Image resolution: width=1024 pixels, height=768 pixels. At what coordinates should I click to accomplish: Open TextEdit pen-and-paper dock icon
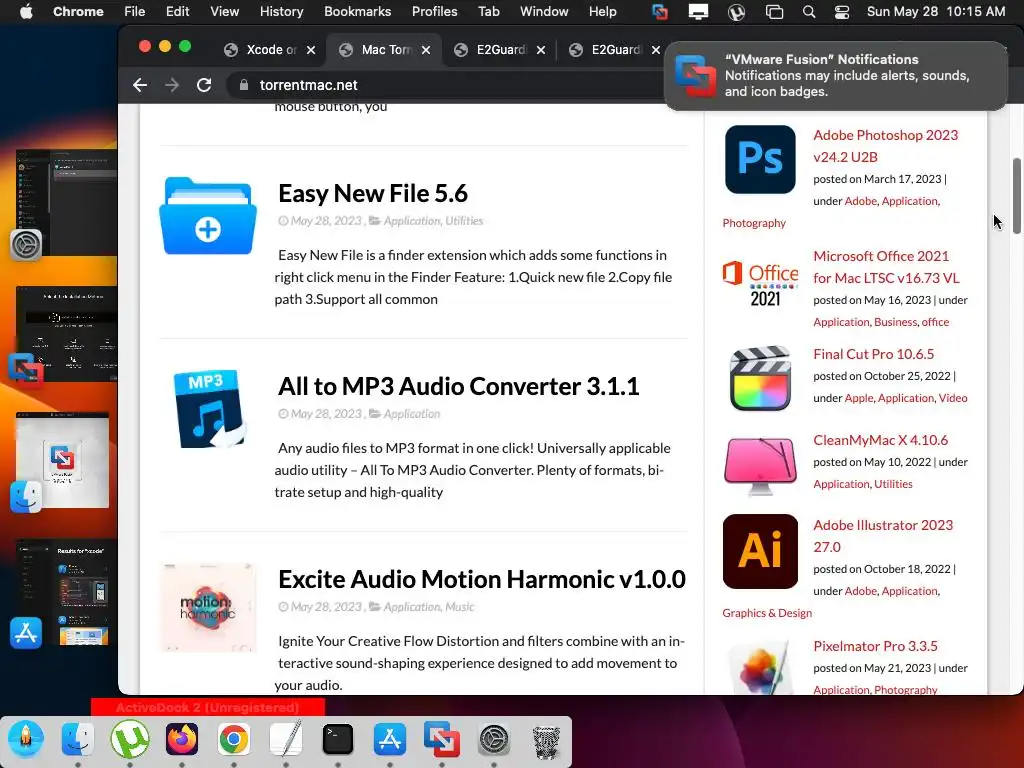286,739
